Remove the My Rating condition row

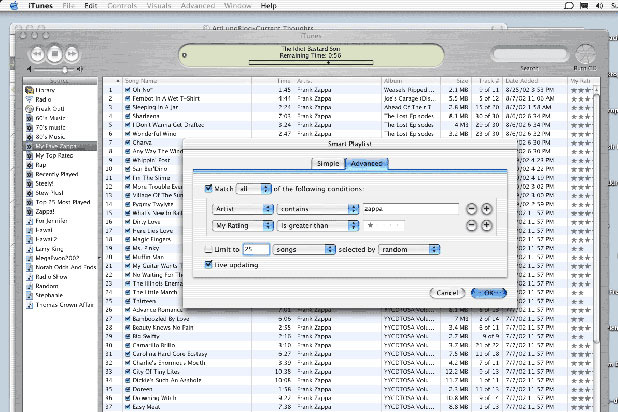470,227
